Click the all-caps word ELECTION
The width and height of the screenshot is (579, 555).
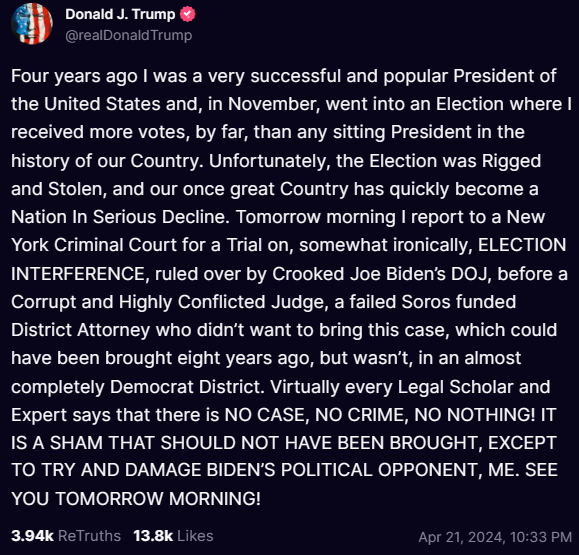(522, 245)
